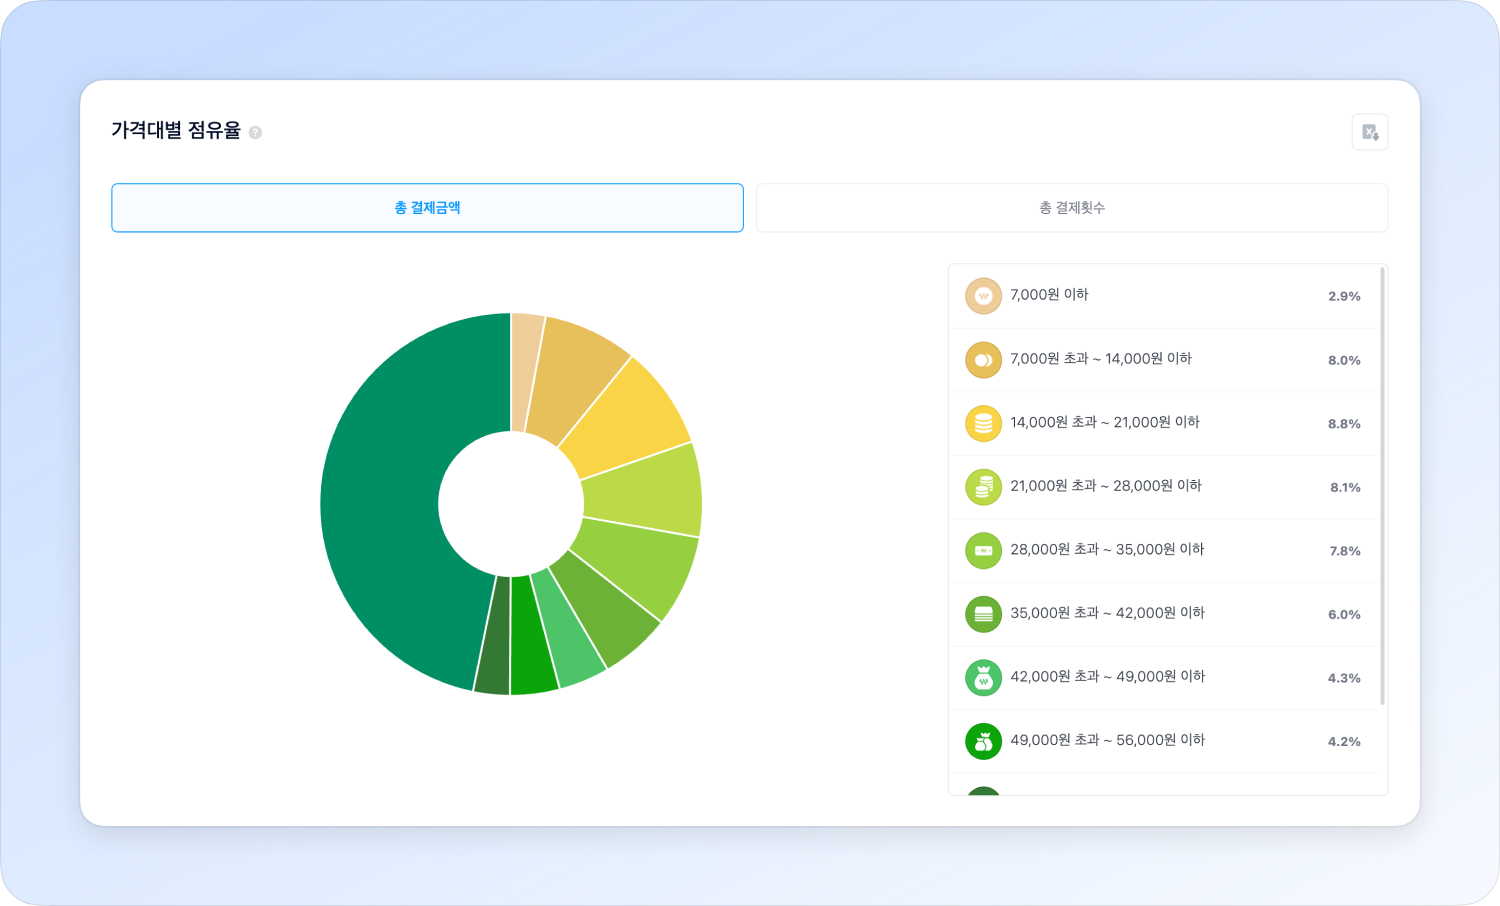This screenshot has height=906, width=1500.
Task: Click the 42,000원 초과 ~ 49,000원 이하 money bag icon
Action: pyautogui.click(x=983, y=678)
